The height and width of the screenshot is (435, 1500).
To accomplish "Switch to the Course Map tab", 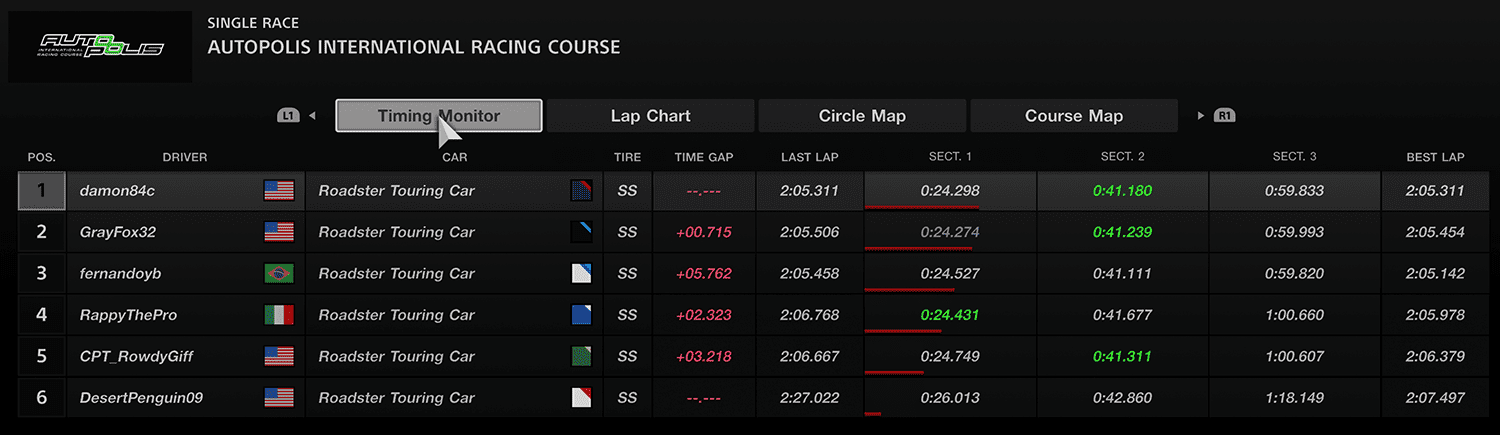I will point(1074,116).
